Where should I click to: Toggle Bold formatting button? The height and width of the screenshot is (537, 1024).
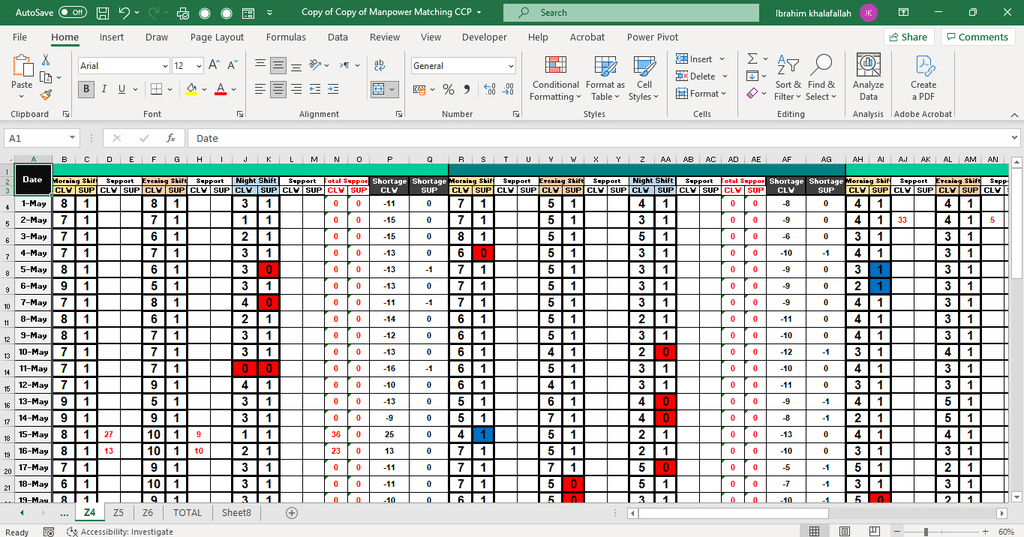click(87, 89)
